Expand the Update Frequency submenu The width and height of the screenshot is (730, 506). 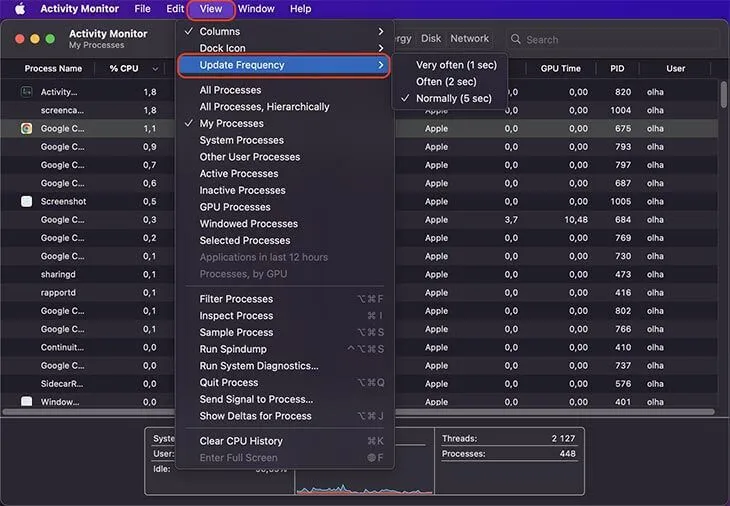click(x=284, y=65)
